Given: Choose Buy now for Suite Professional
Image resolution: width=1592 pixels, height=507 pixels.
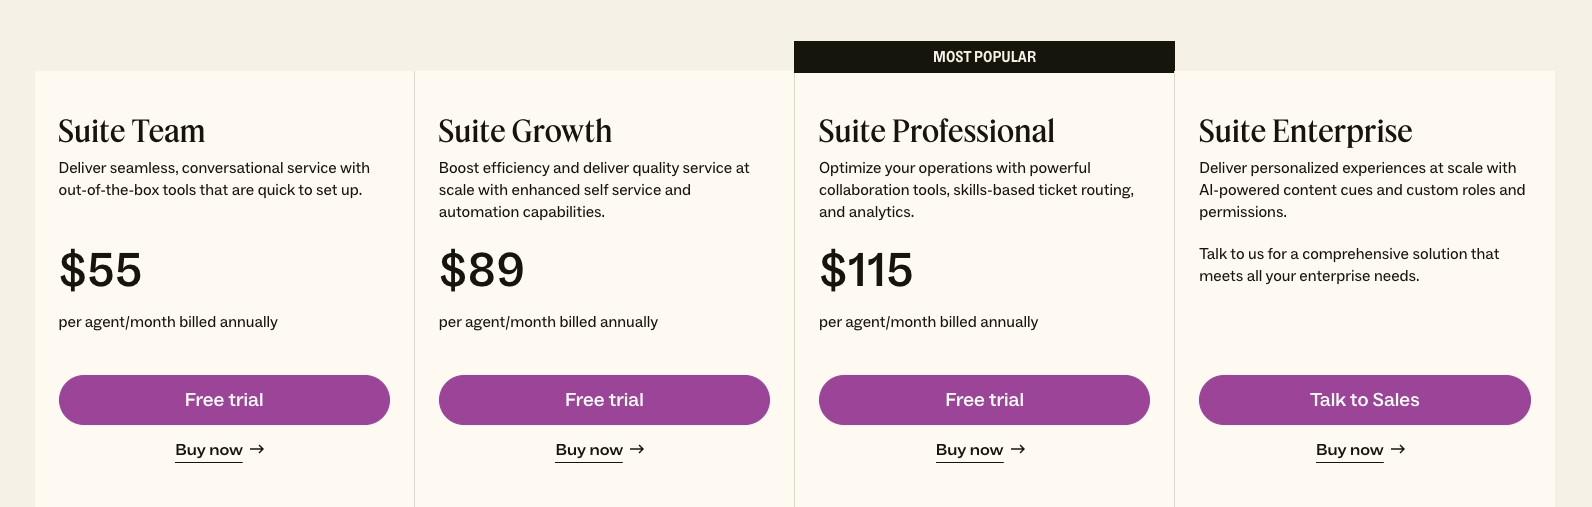Looking at the screenshot, I should (x=969, y=450).
